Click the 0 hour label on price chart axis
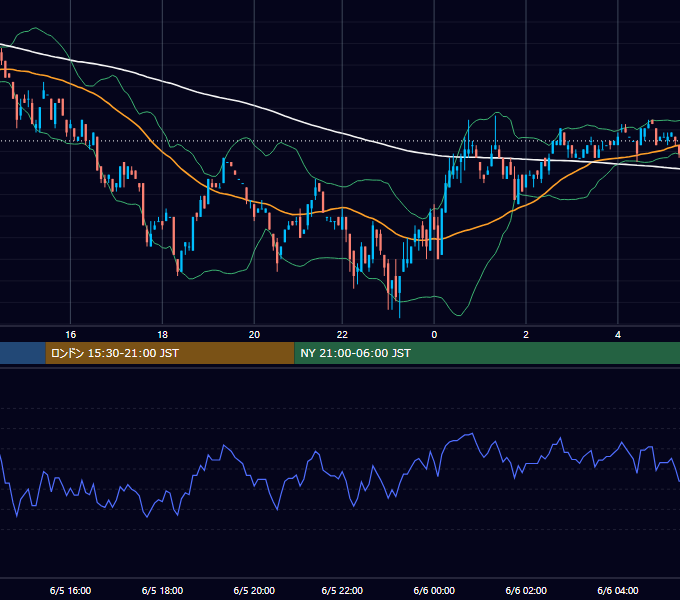The width and height of the screenshot is (680, 600). pyautogui.click(x=434, y=335)
